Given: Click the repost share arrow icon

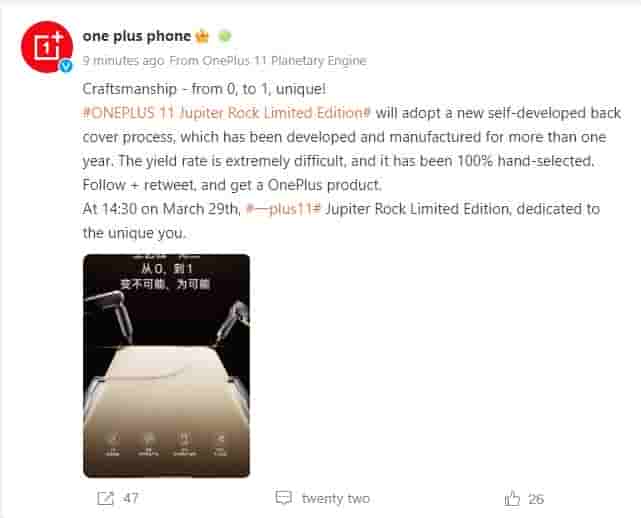Looking at the screenshot, I should pos(105,498).
